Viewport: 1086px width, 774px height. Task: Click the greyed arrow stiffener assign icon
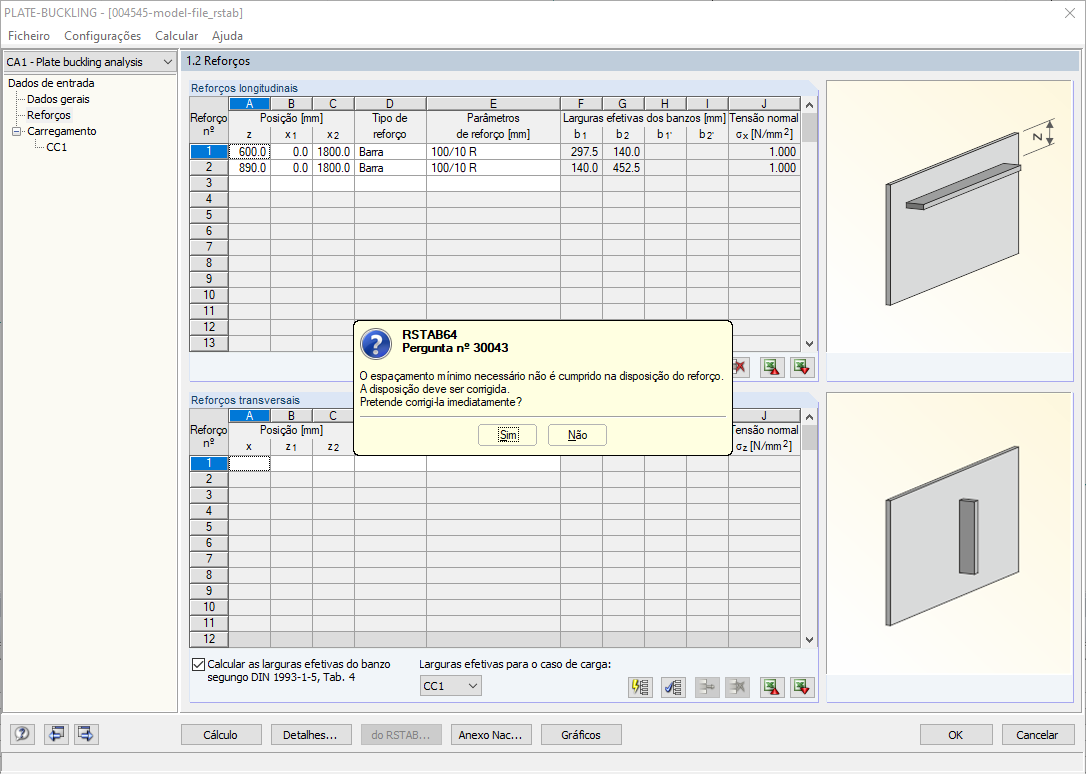(706, 687)
